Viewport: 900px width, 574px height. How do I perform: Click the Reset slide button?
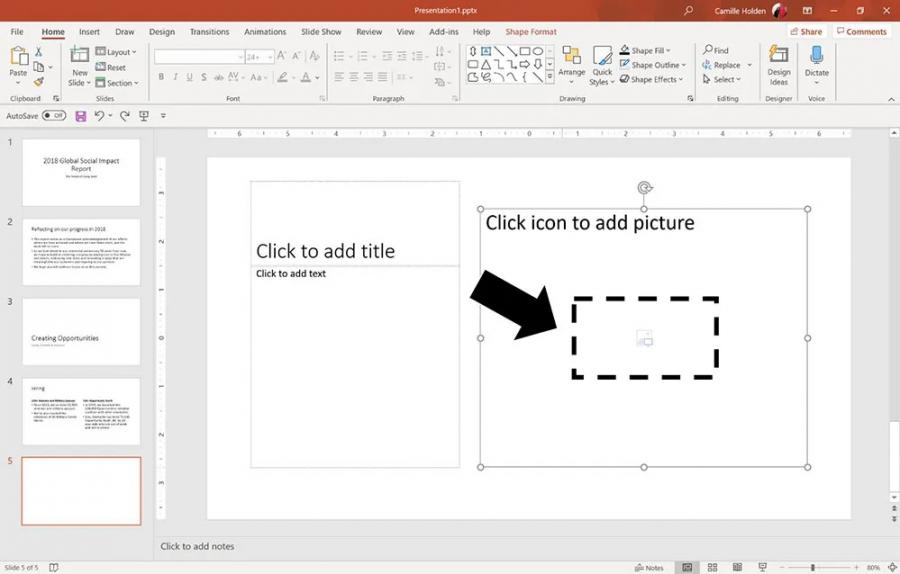pyautogui.click(x=111, y=67)
